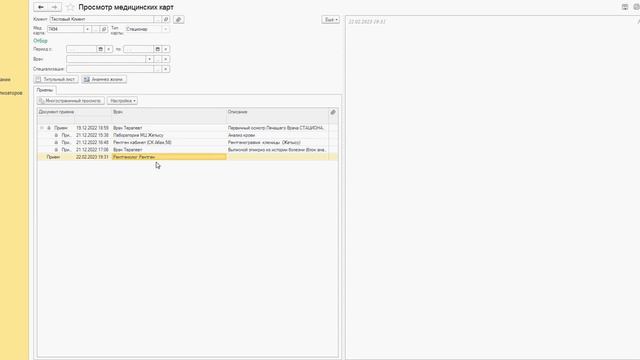The width and height of the screenshot is (640, 360).
Task: Select the Врач Терапевт row dated 19.12.2022 18:59
Action: coord(187,128)
